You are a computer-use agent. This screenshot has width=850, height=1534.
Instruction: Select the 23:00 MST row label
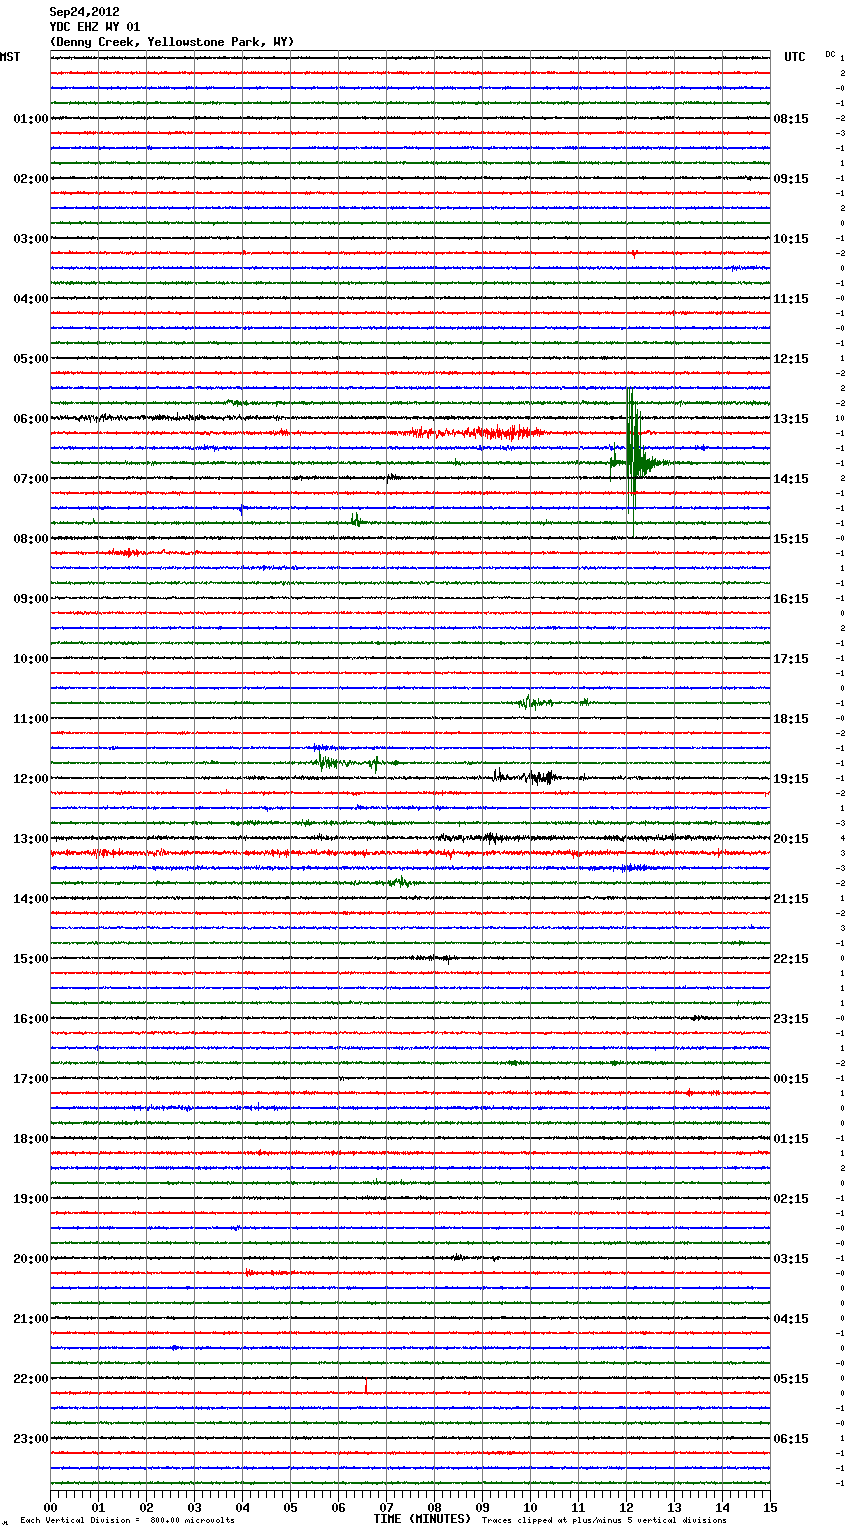click(31, 1439)
